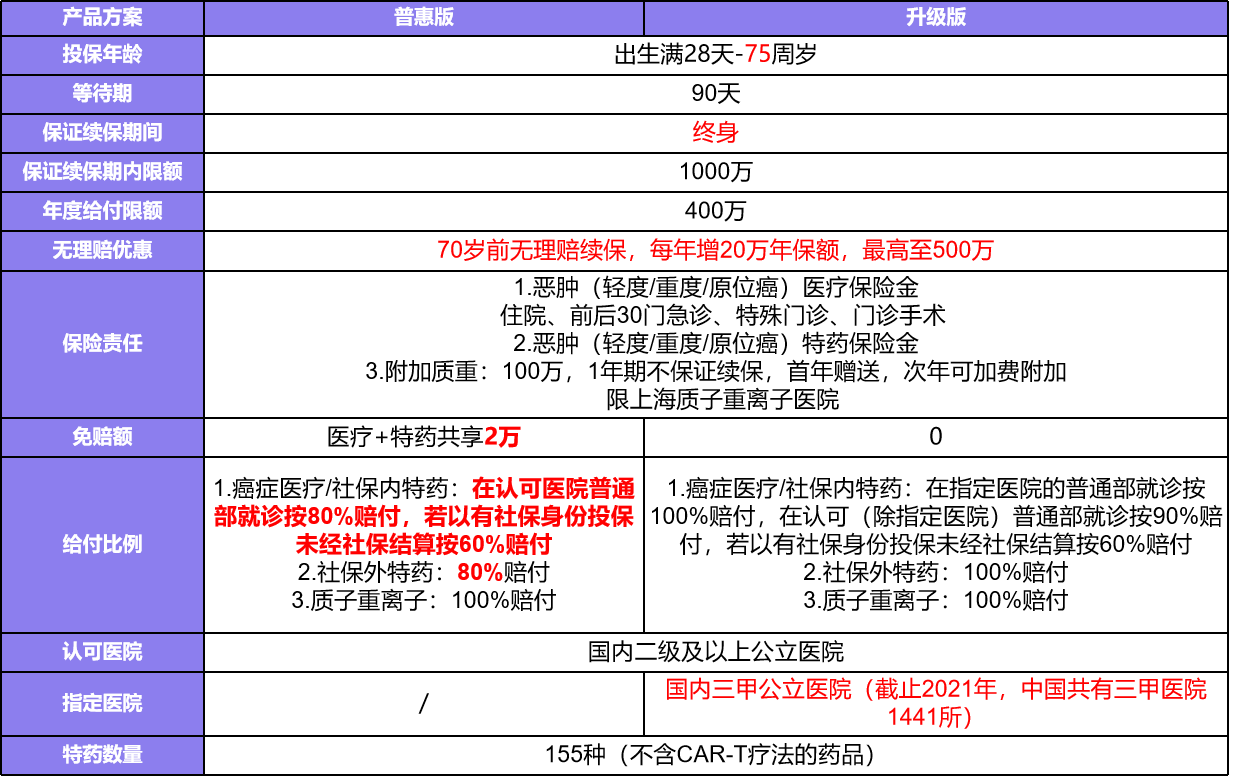Click the 90天 waiting period value
Image resolution: width=1239 pixels, height=777 pixels.
(x=715, y=94)
